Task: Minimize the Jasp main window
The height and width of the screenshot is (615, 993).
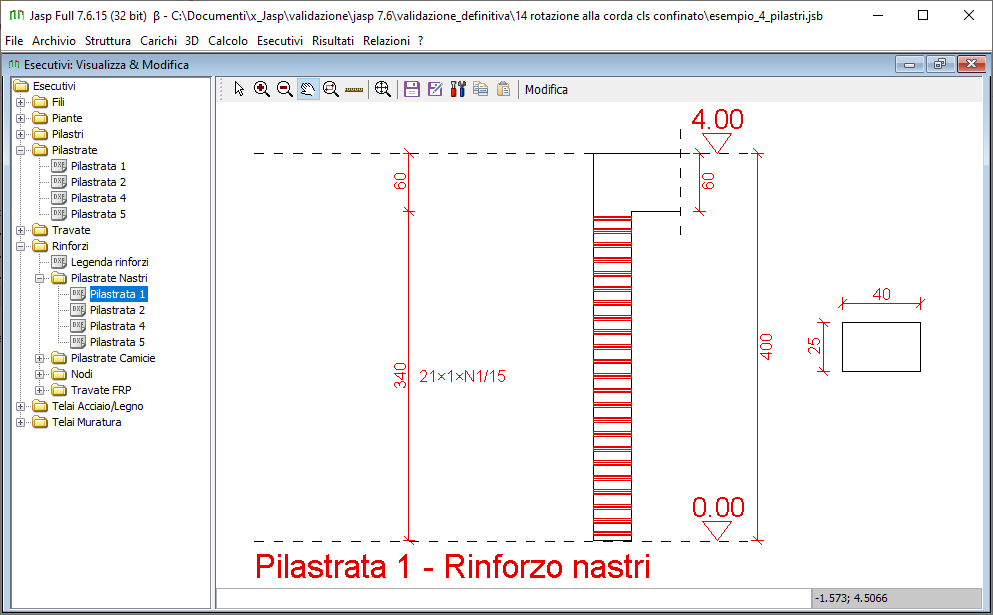Action: (878, 15)
